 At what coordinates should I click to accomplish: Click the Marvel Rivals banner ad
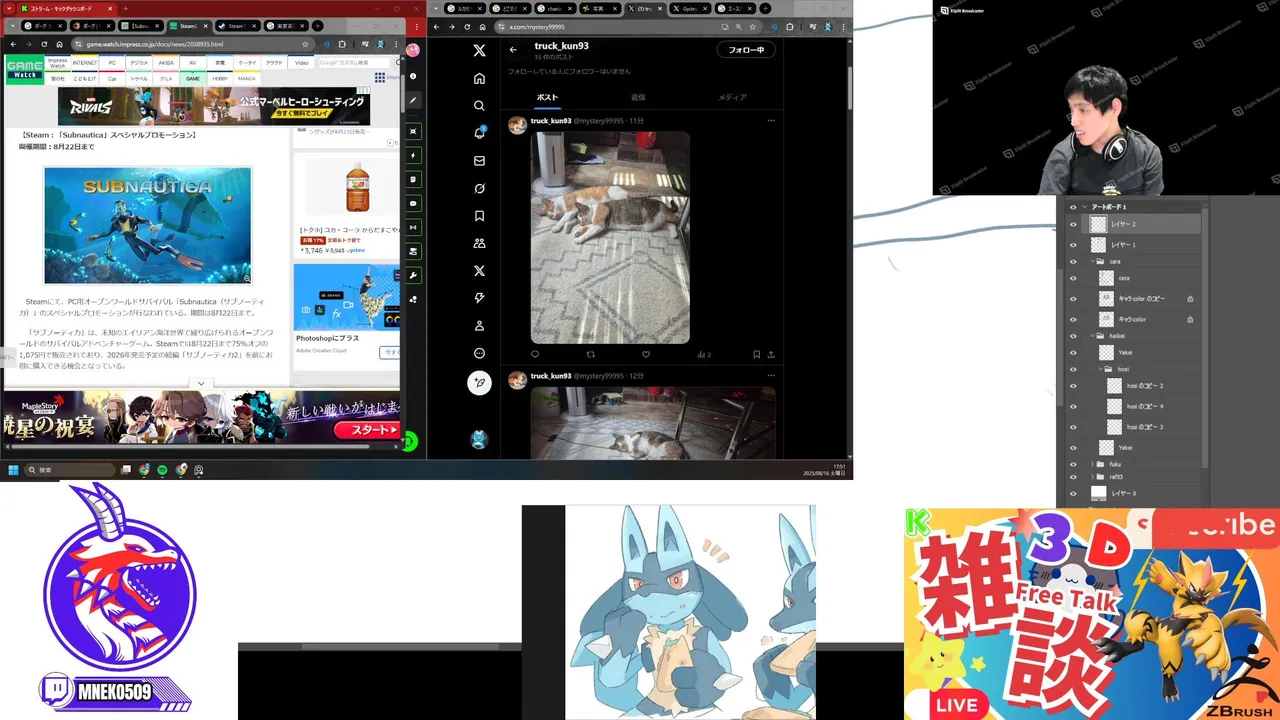click(x=214, y=106)
